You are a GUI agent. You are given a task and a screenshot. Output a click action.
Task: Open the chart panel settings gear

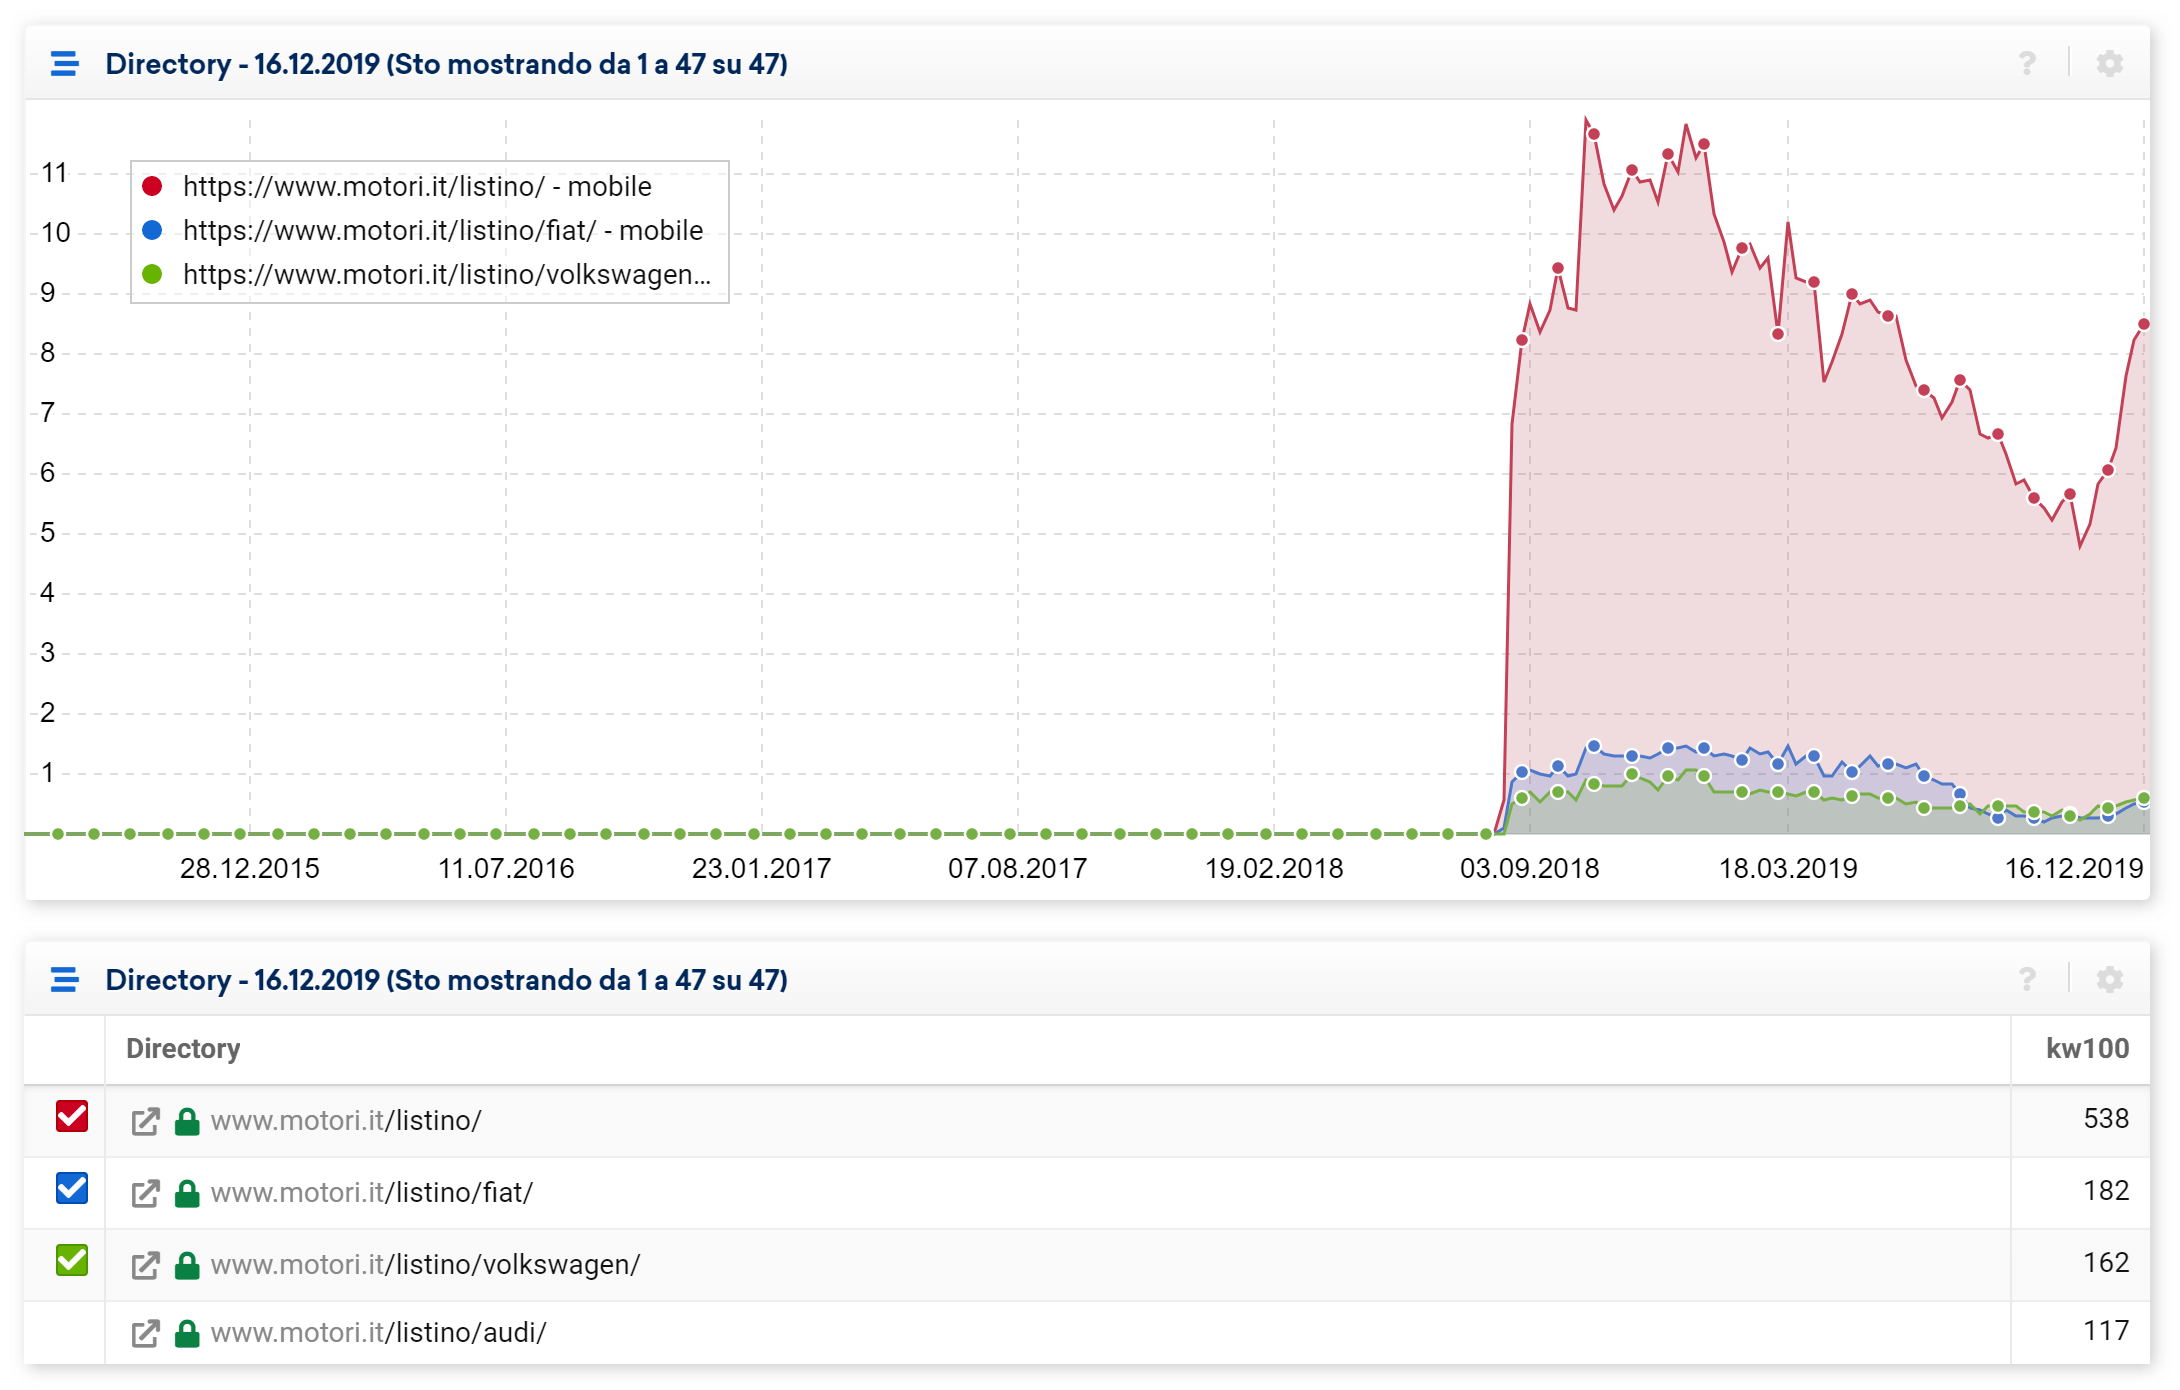(x=2109, y=64)
